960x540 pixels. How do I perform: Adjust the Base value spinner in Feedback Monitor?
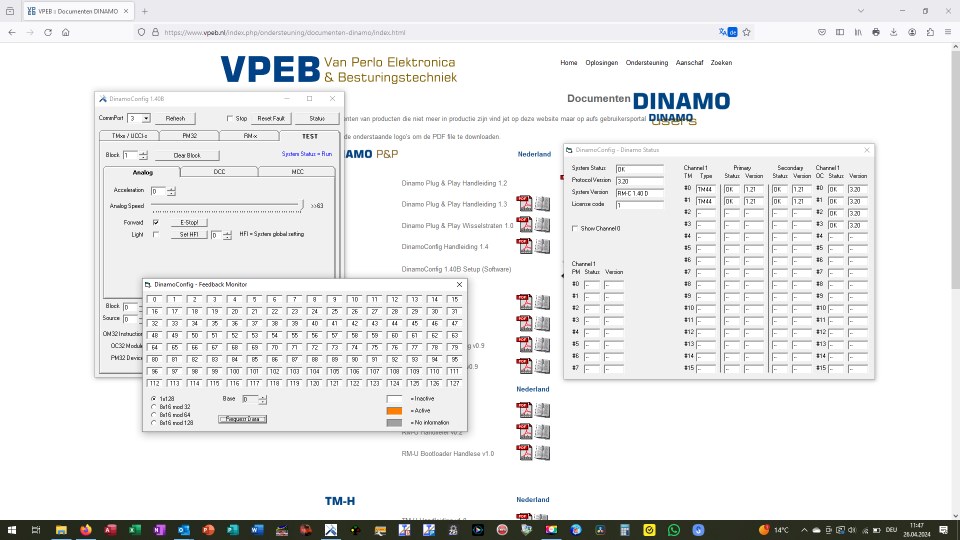263,399
